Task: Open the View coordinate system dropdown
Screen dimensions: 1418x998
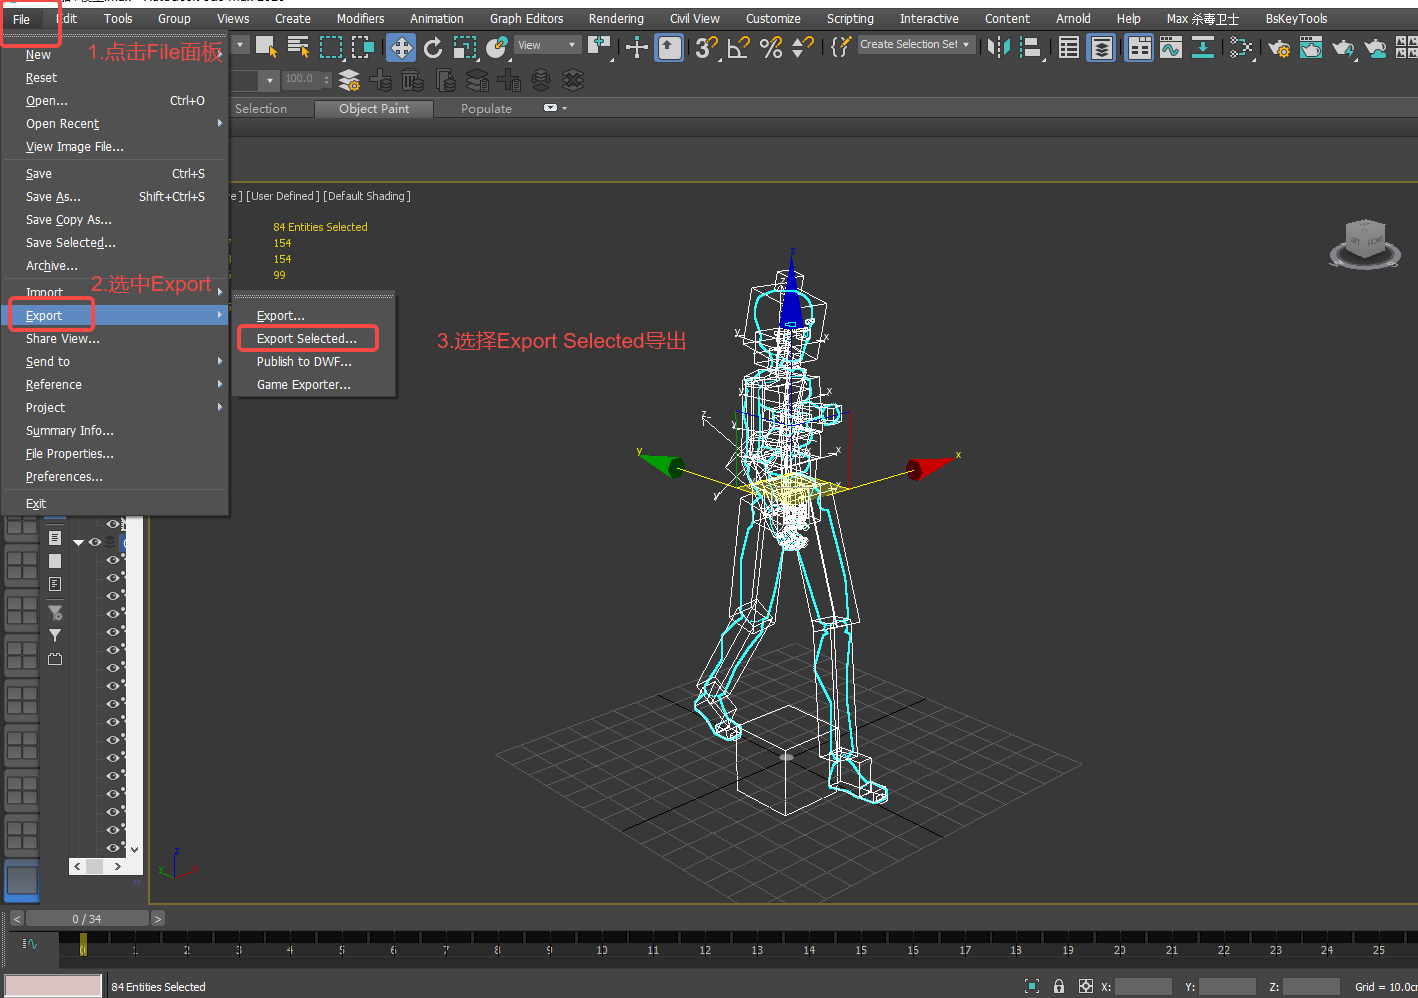Action: pos(547,45)
